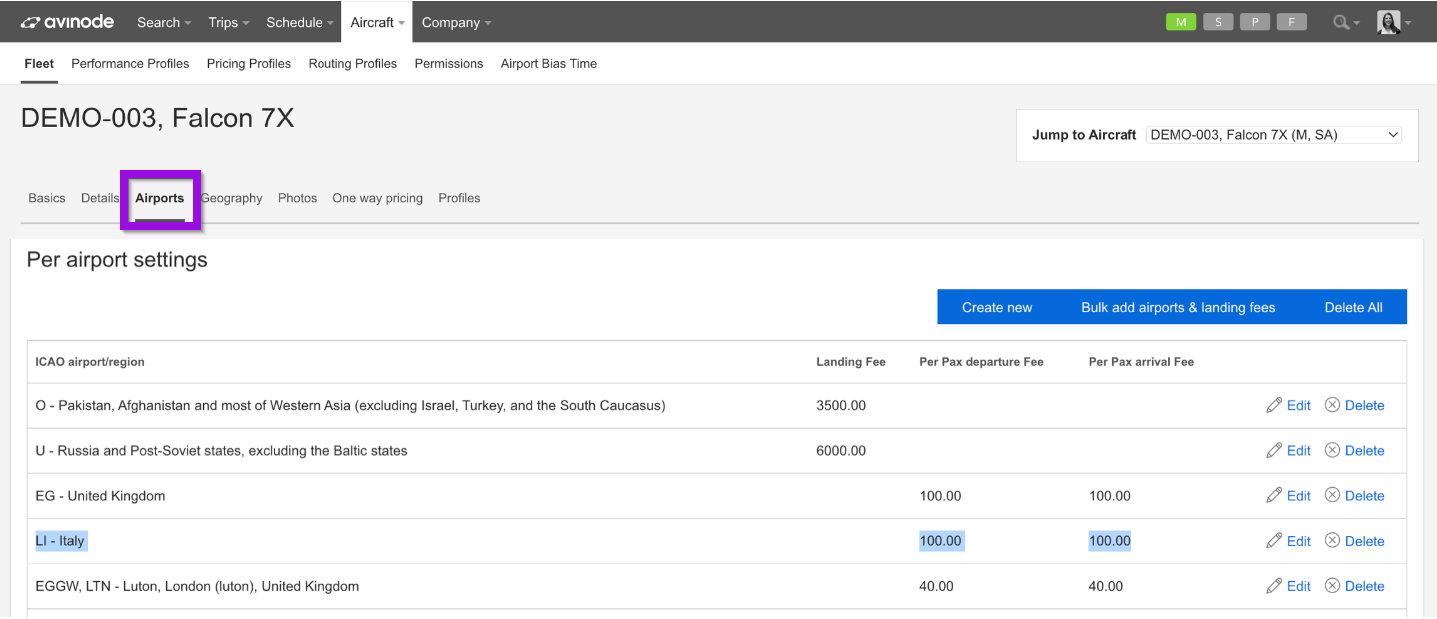Click the 6000.00 landing fee value

click(841, 450)
